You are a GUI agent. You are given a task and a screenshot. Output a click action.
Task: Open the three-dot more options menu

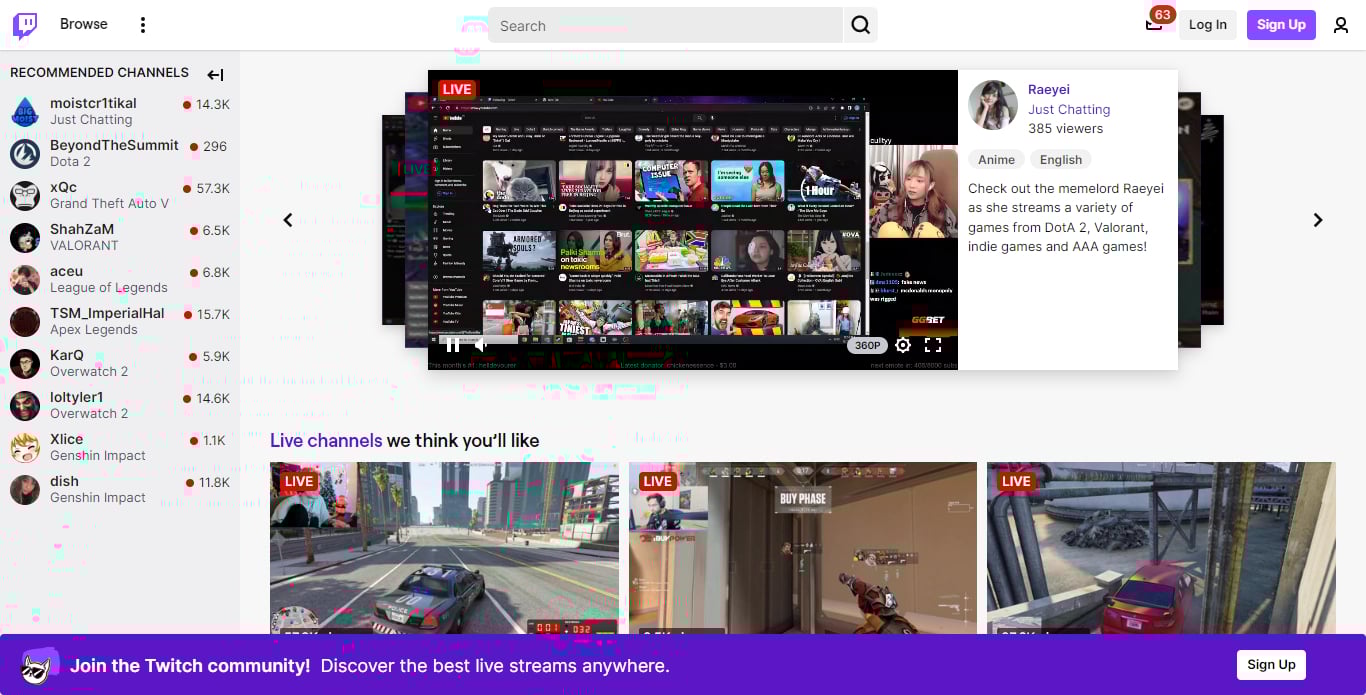tap(143, 25)
